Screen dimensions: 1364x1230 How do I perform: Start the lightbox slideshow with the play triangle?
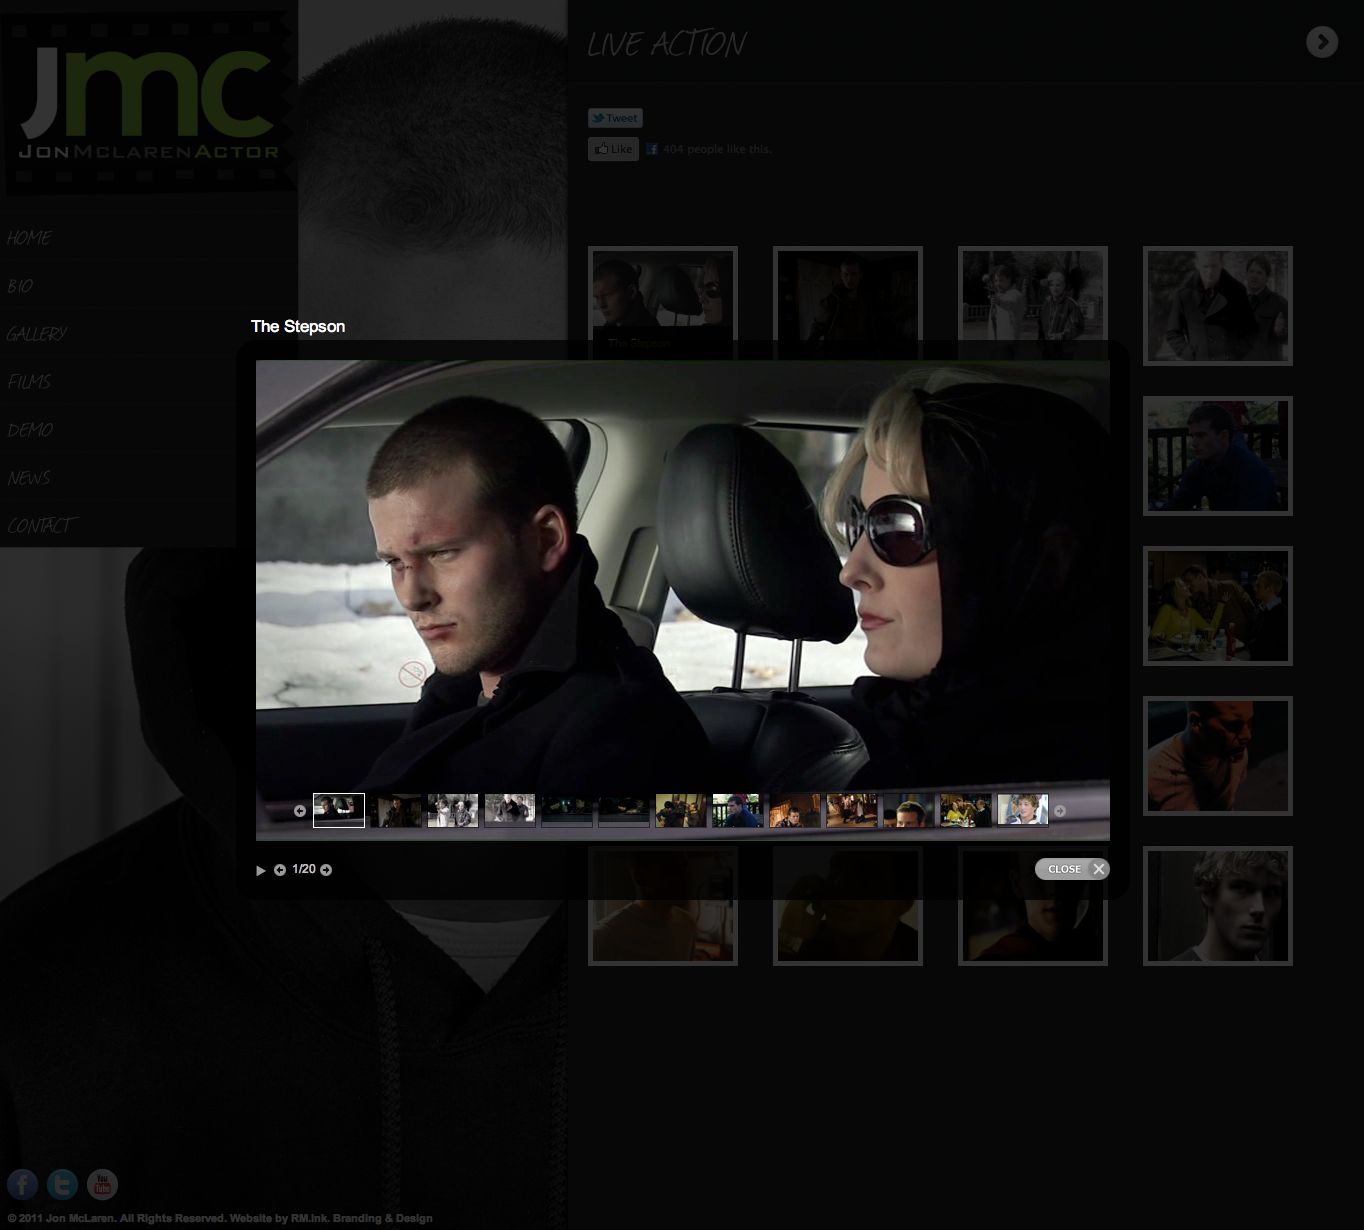click(x=261, y=870)
